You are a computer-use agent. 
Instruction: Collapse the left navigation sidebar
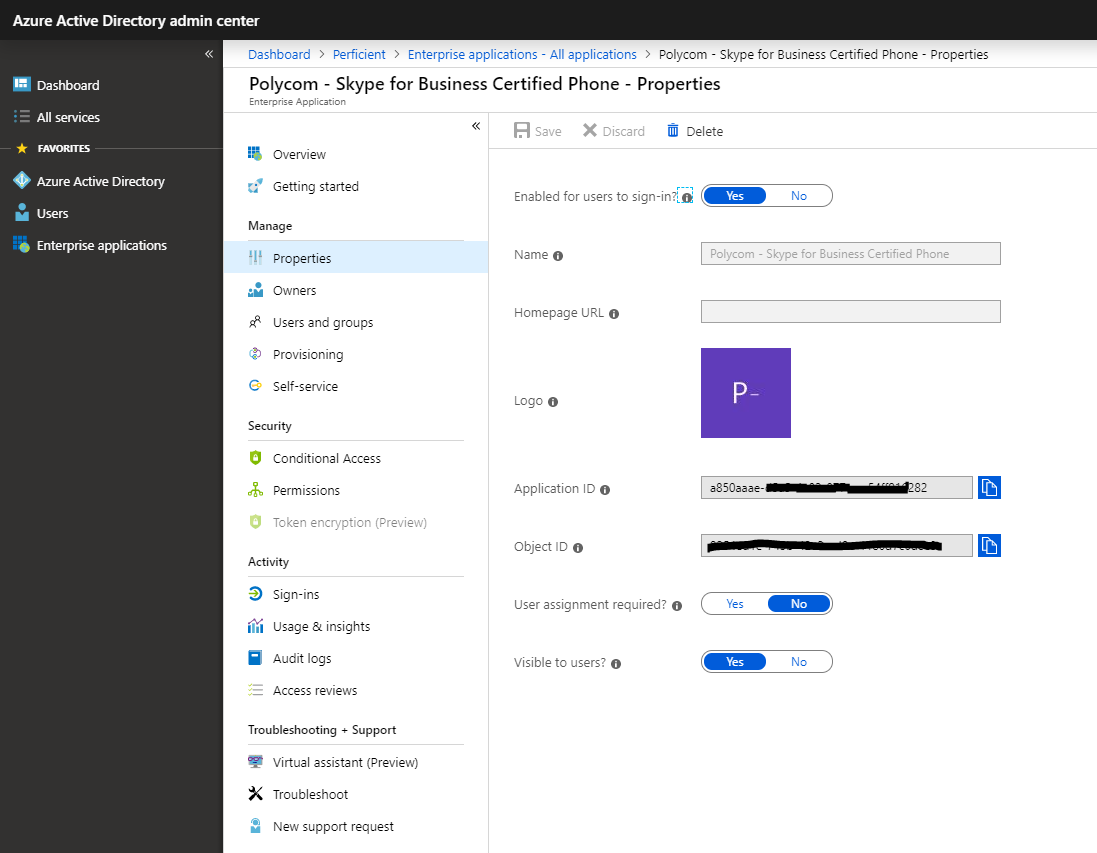[208, 54]
